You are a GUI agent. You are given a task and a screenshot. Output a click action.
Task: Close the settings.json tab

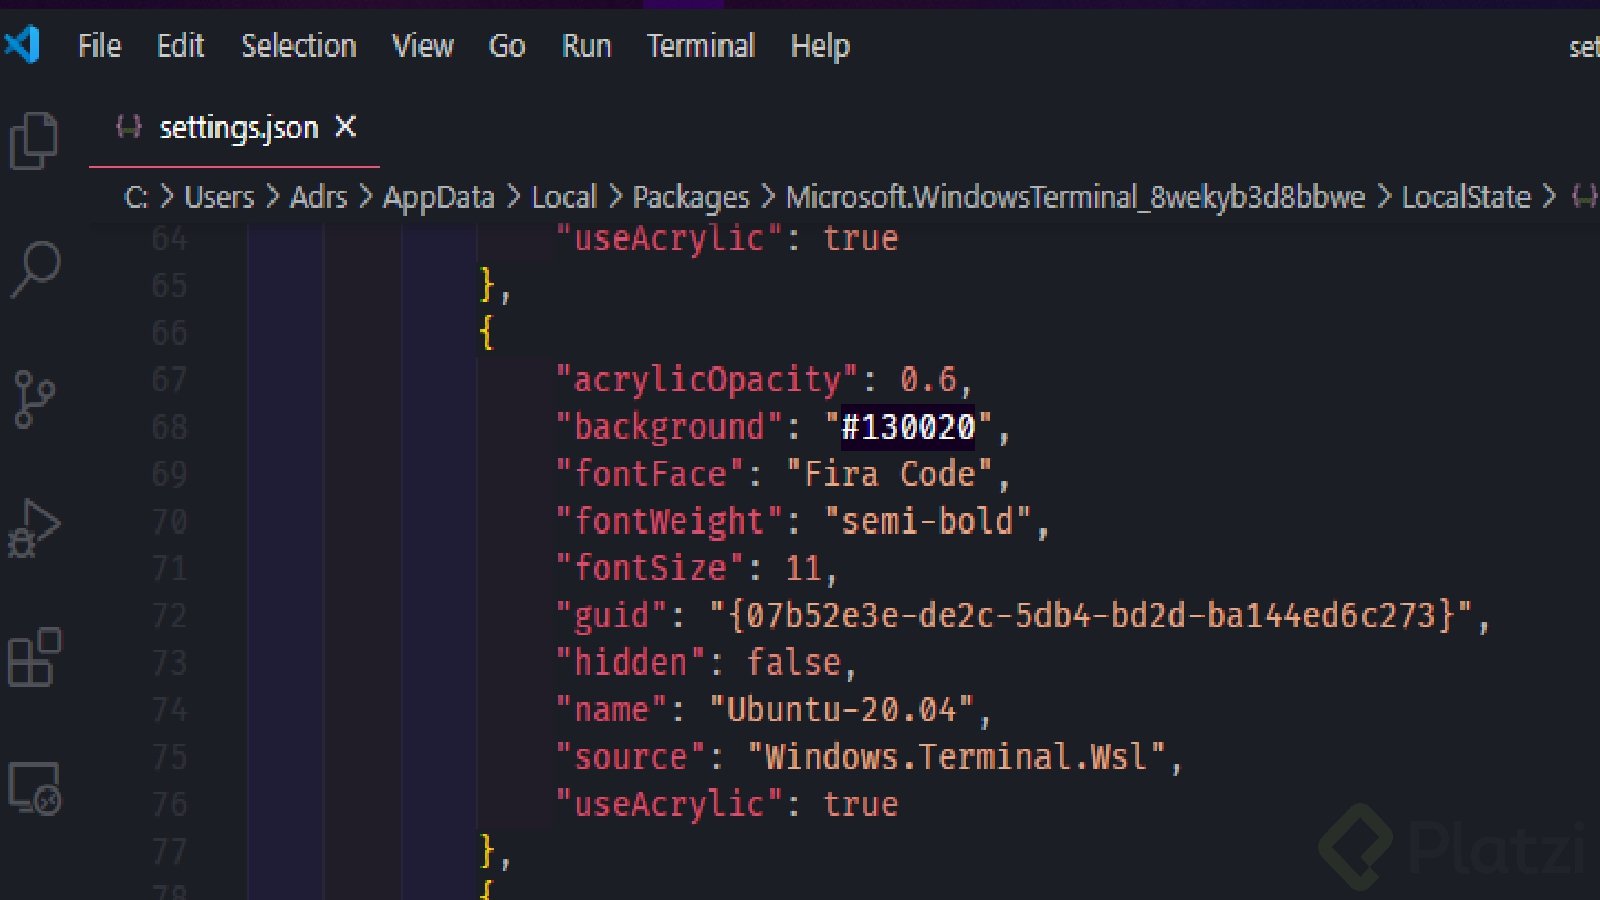tap(345, 127)
